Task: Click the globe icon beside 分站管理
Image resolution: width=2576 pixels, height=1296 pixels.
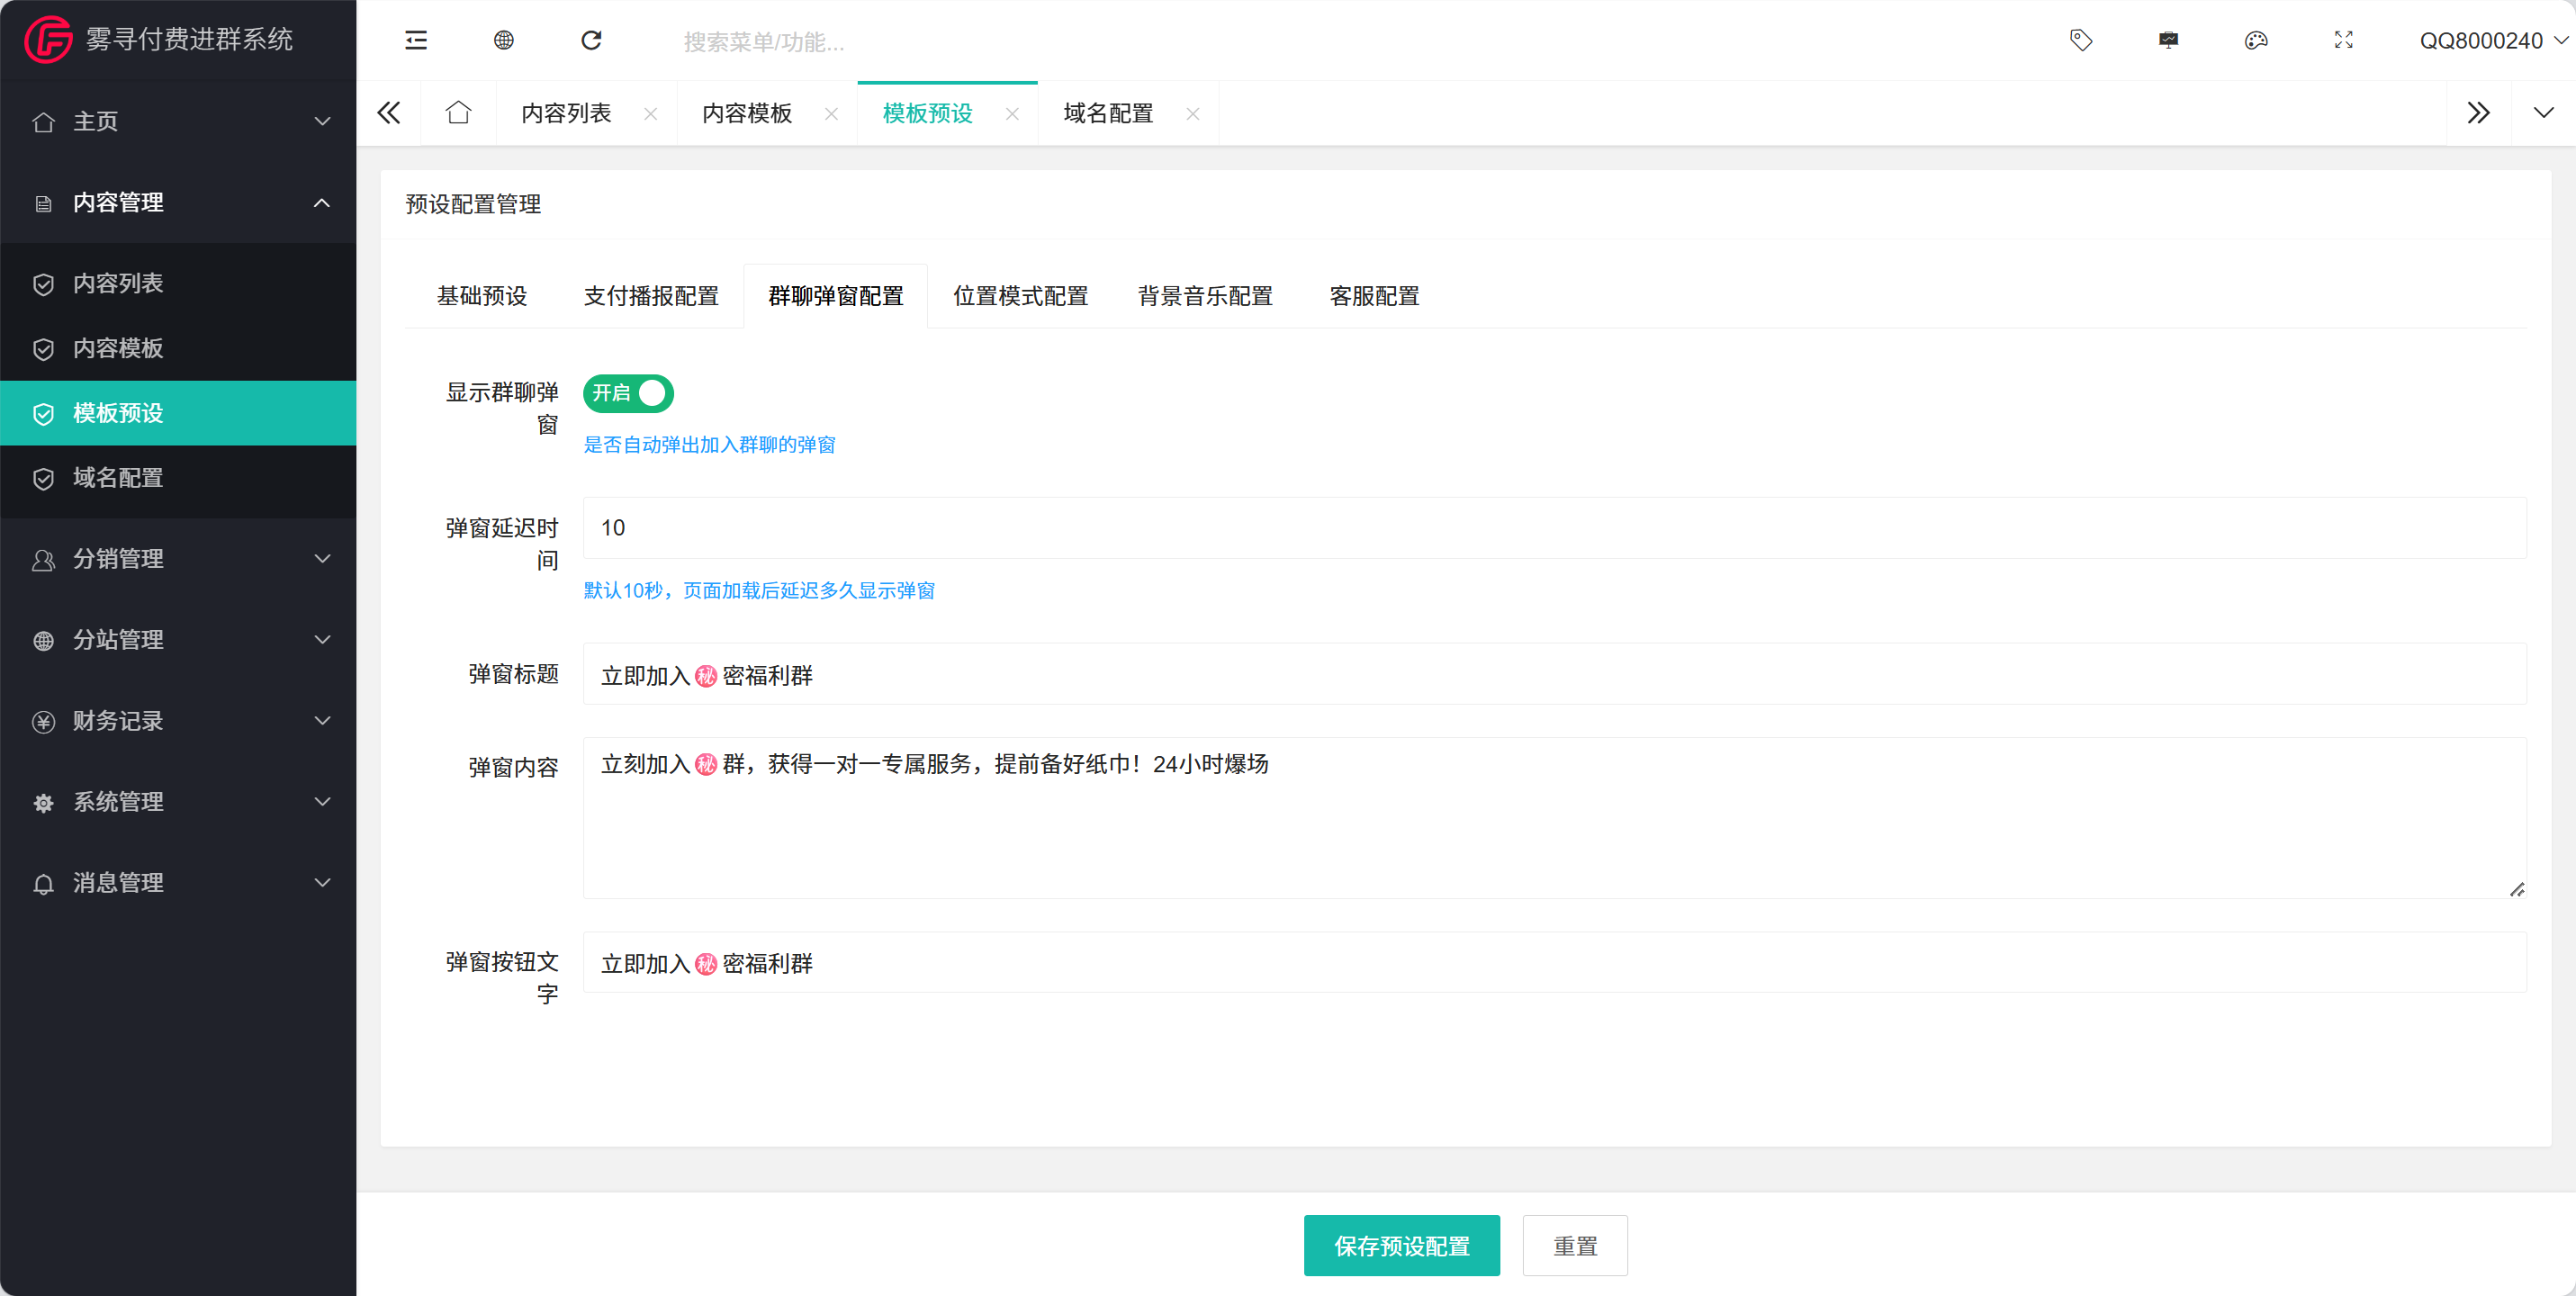Action: click(x=43, y=640)
